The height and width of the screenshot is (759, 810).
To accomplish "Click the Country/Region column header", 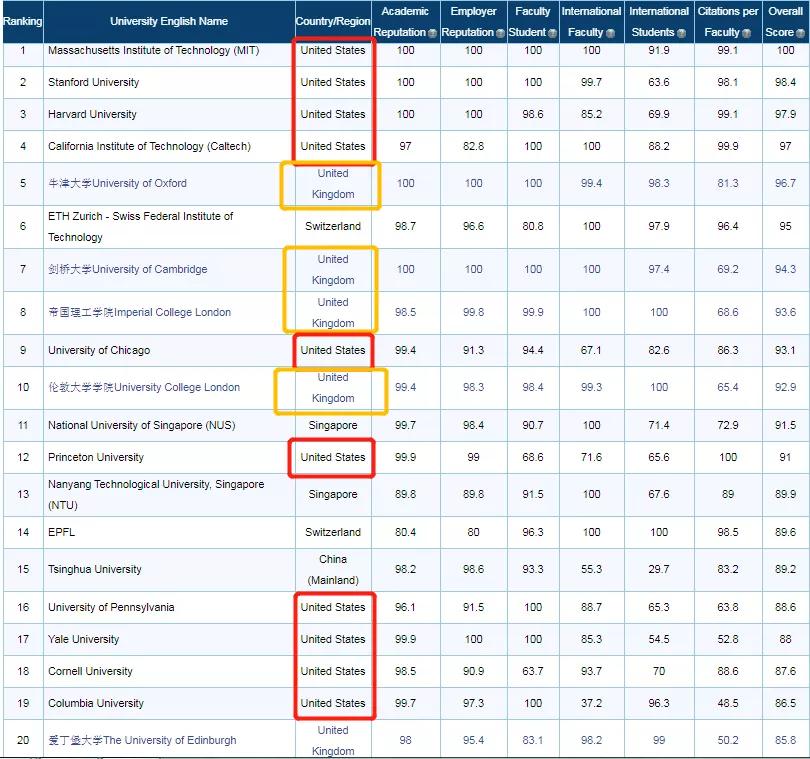I will pyautogui.click(x=333, y=21).
